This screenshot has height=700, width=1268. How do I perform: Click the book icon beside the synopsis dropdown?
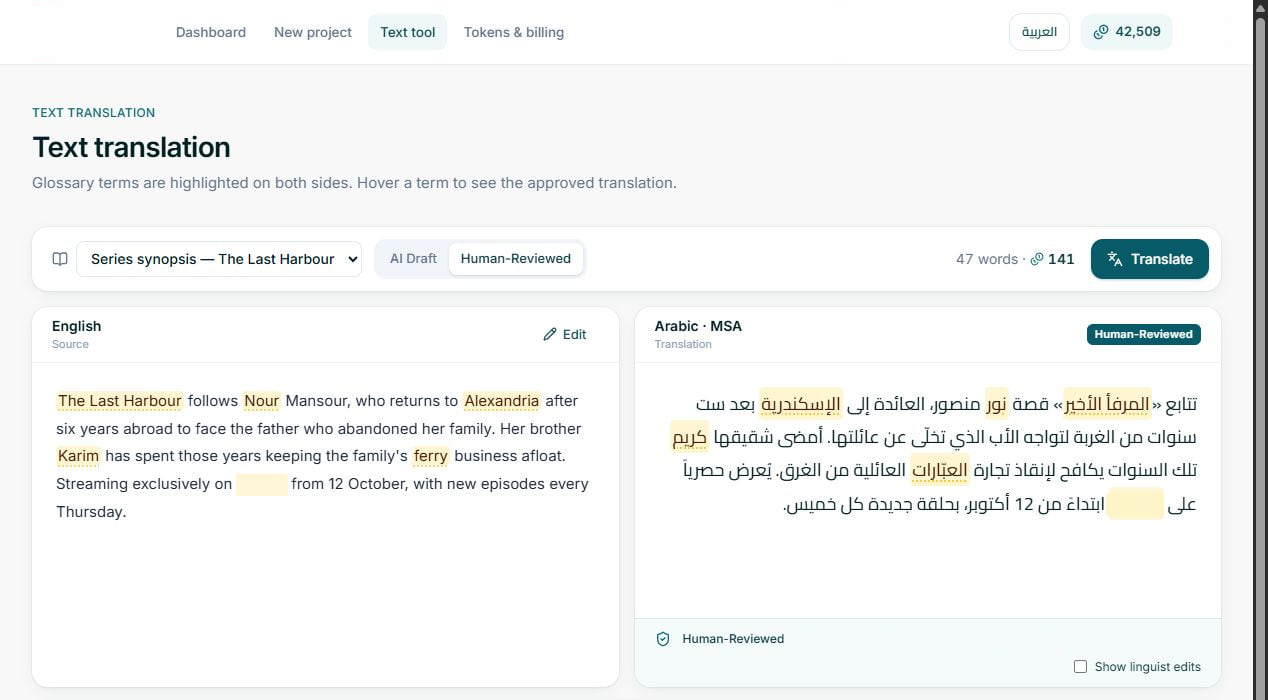coord(60,259)
